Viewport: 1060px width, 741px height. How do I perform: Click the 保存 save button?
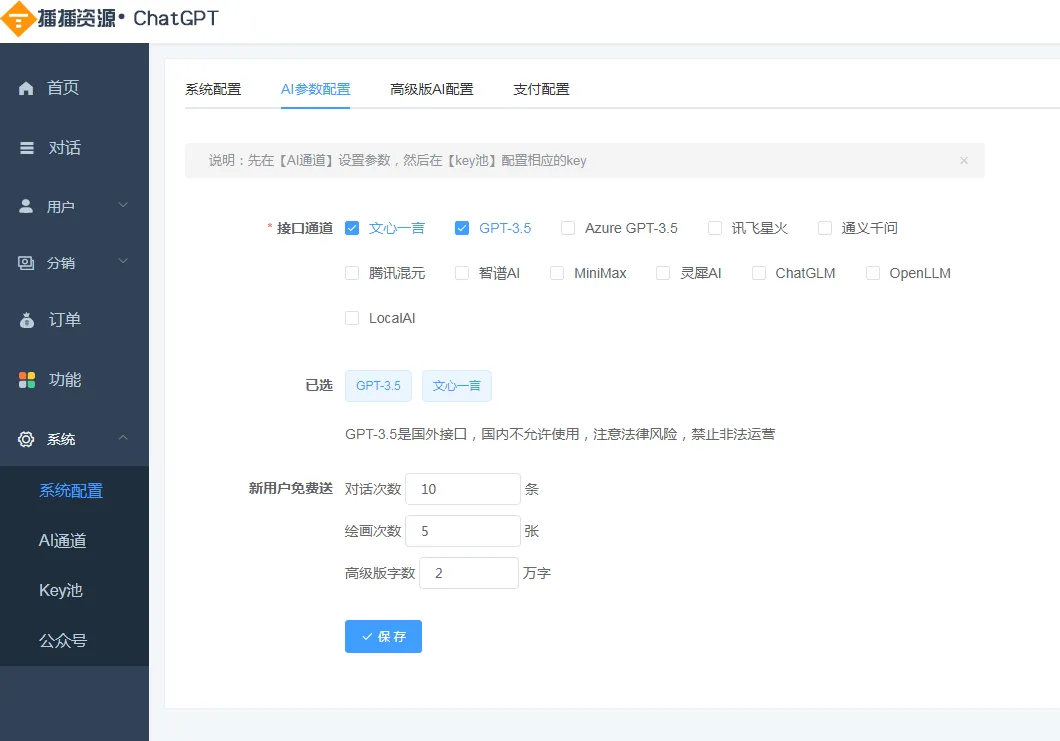[x=383, y=636]
